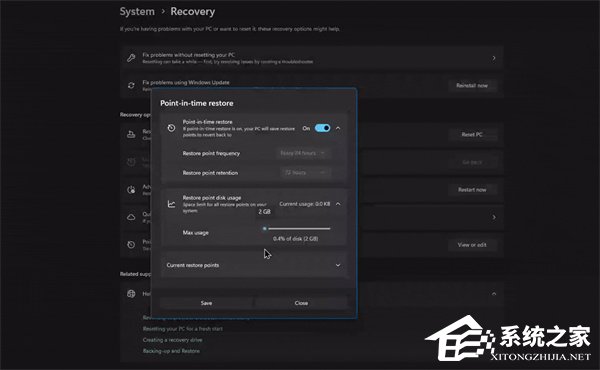Click the cloud icon in Recovery options
The width and height of the screenshot is (600, 370).
131,217
